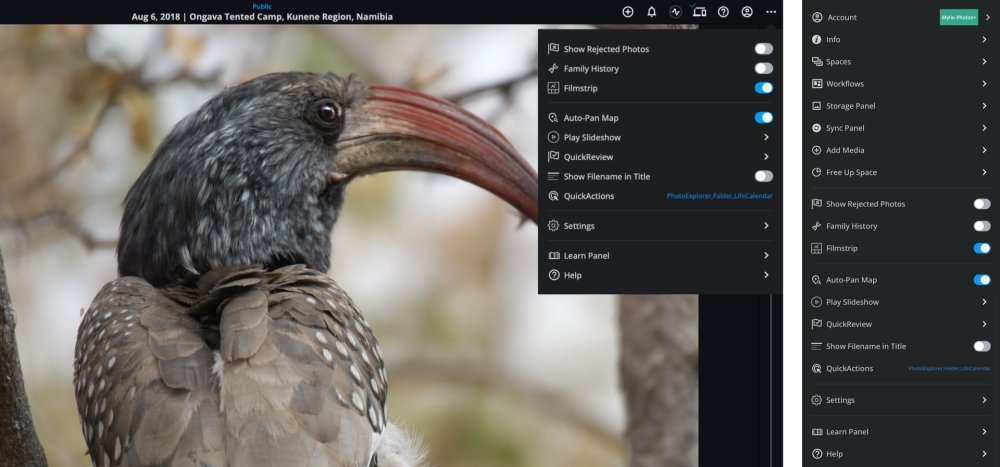This screenshot has width=1000, height=467.
Task: Open Help entry in popup menu
Action: [x=660, y=275]
